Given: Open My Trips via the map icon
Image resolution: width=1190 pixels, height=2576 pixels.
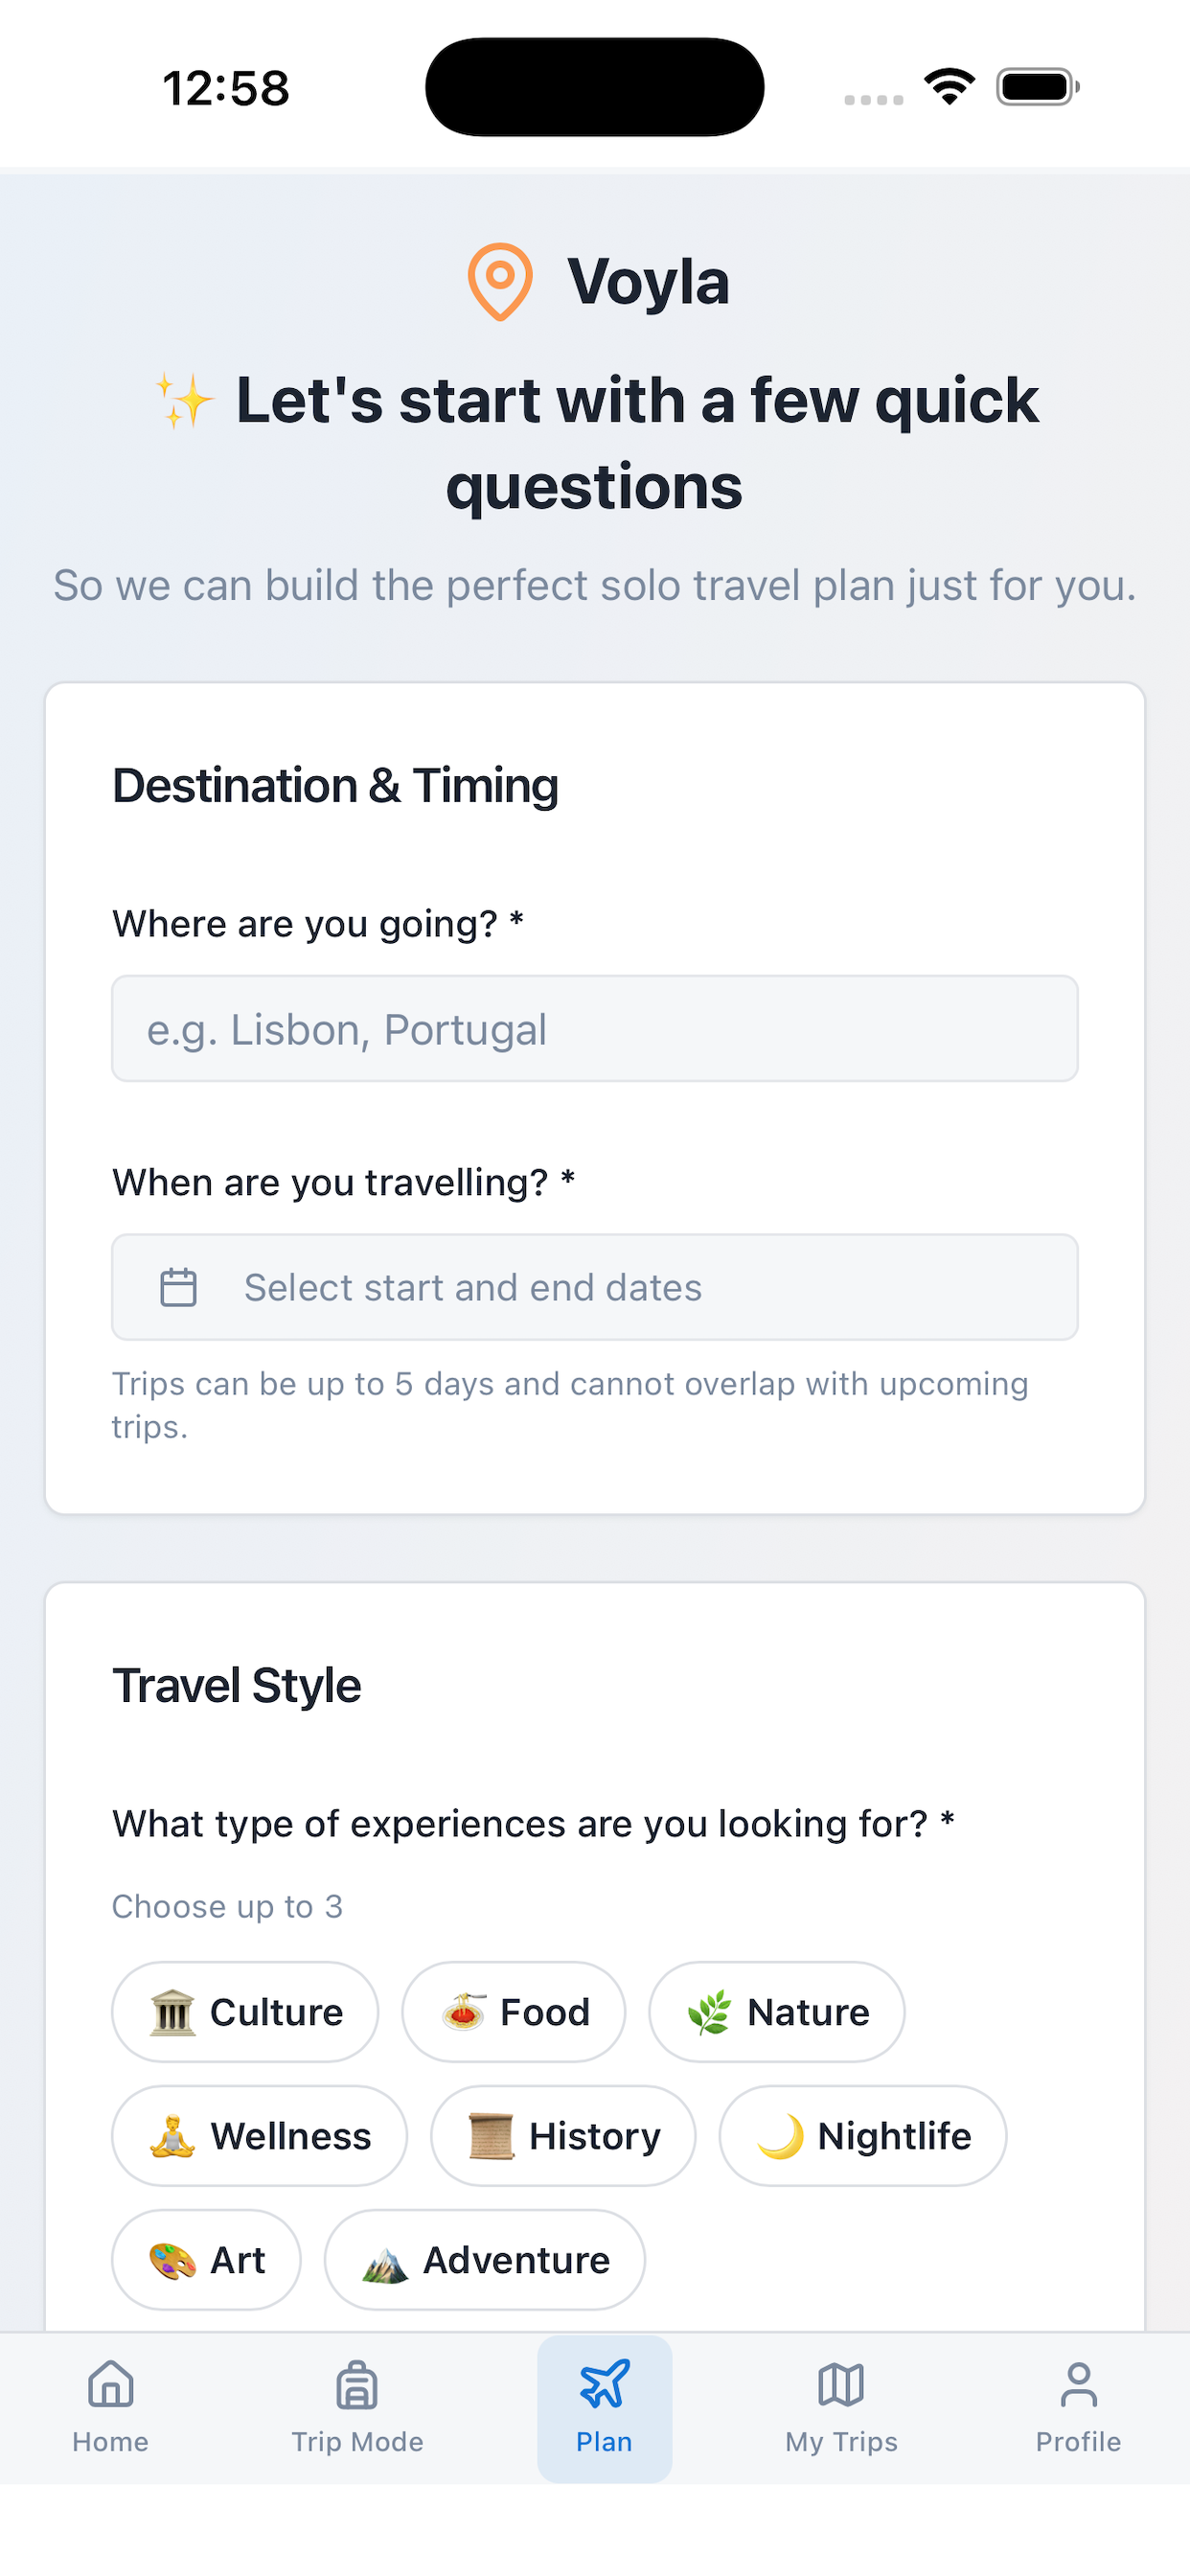Looking at the screenshot, I should point(841,2385).
